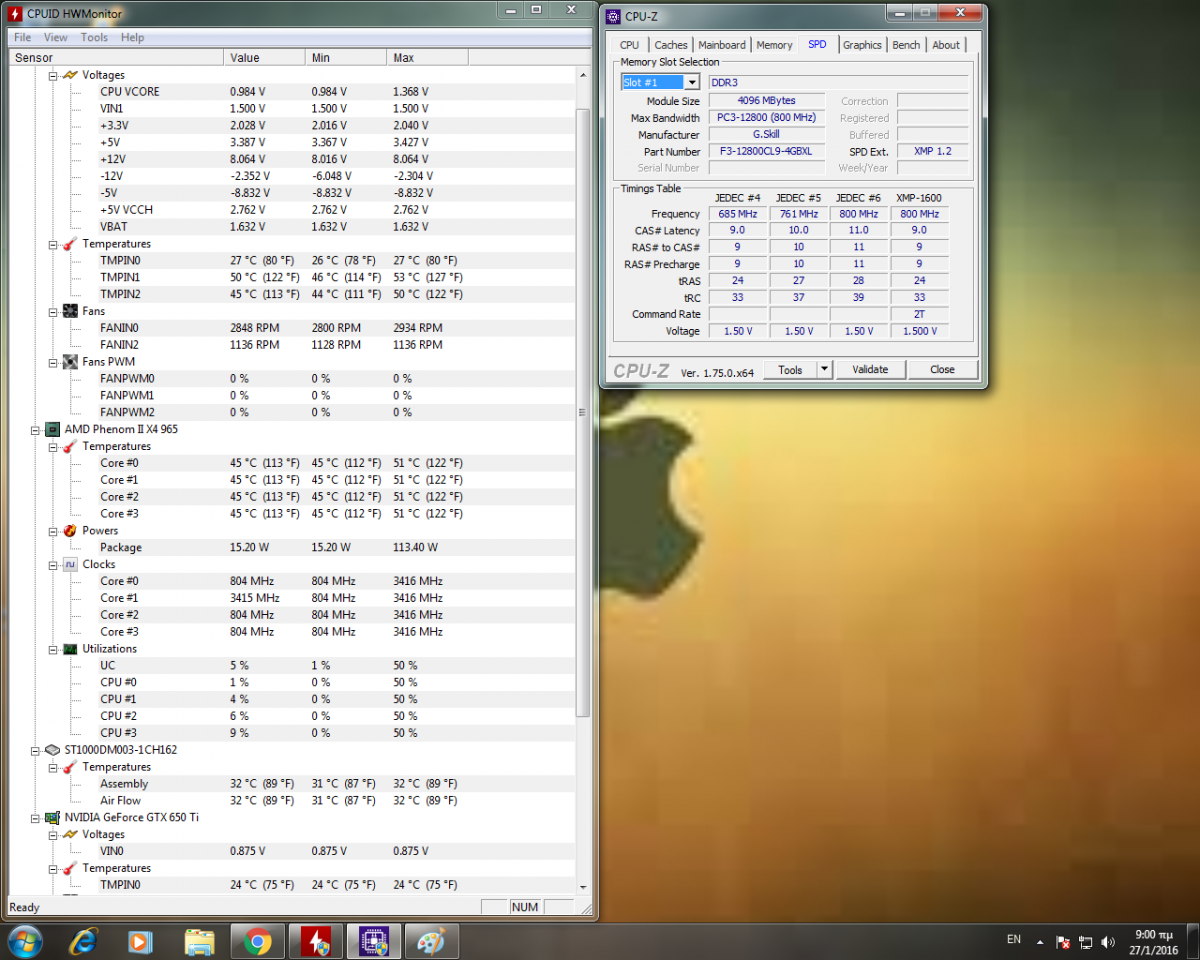
Task: Open the Help menu in HWMonitor
Action: click(x=132, y=37)
